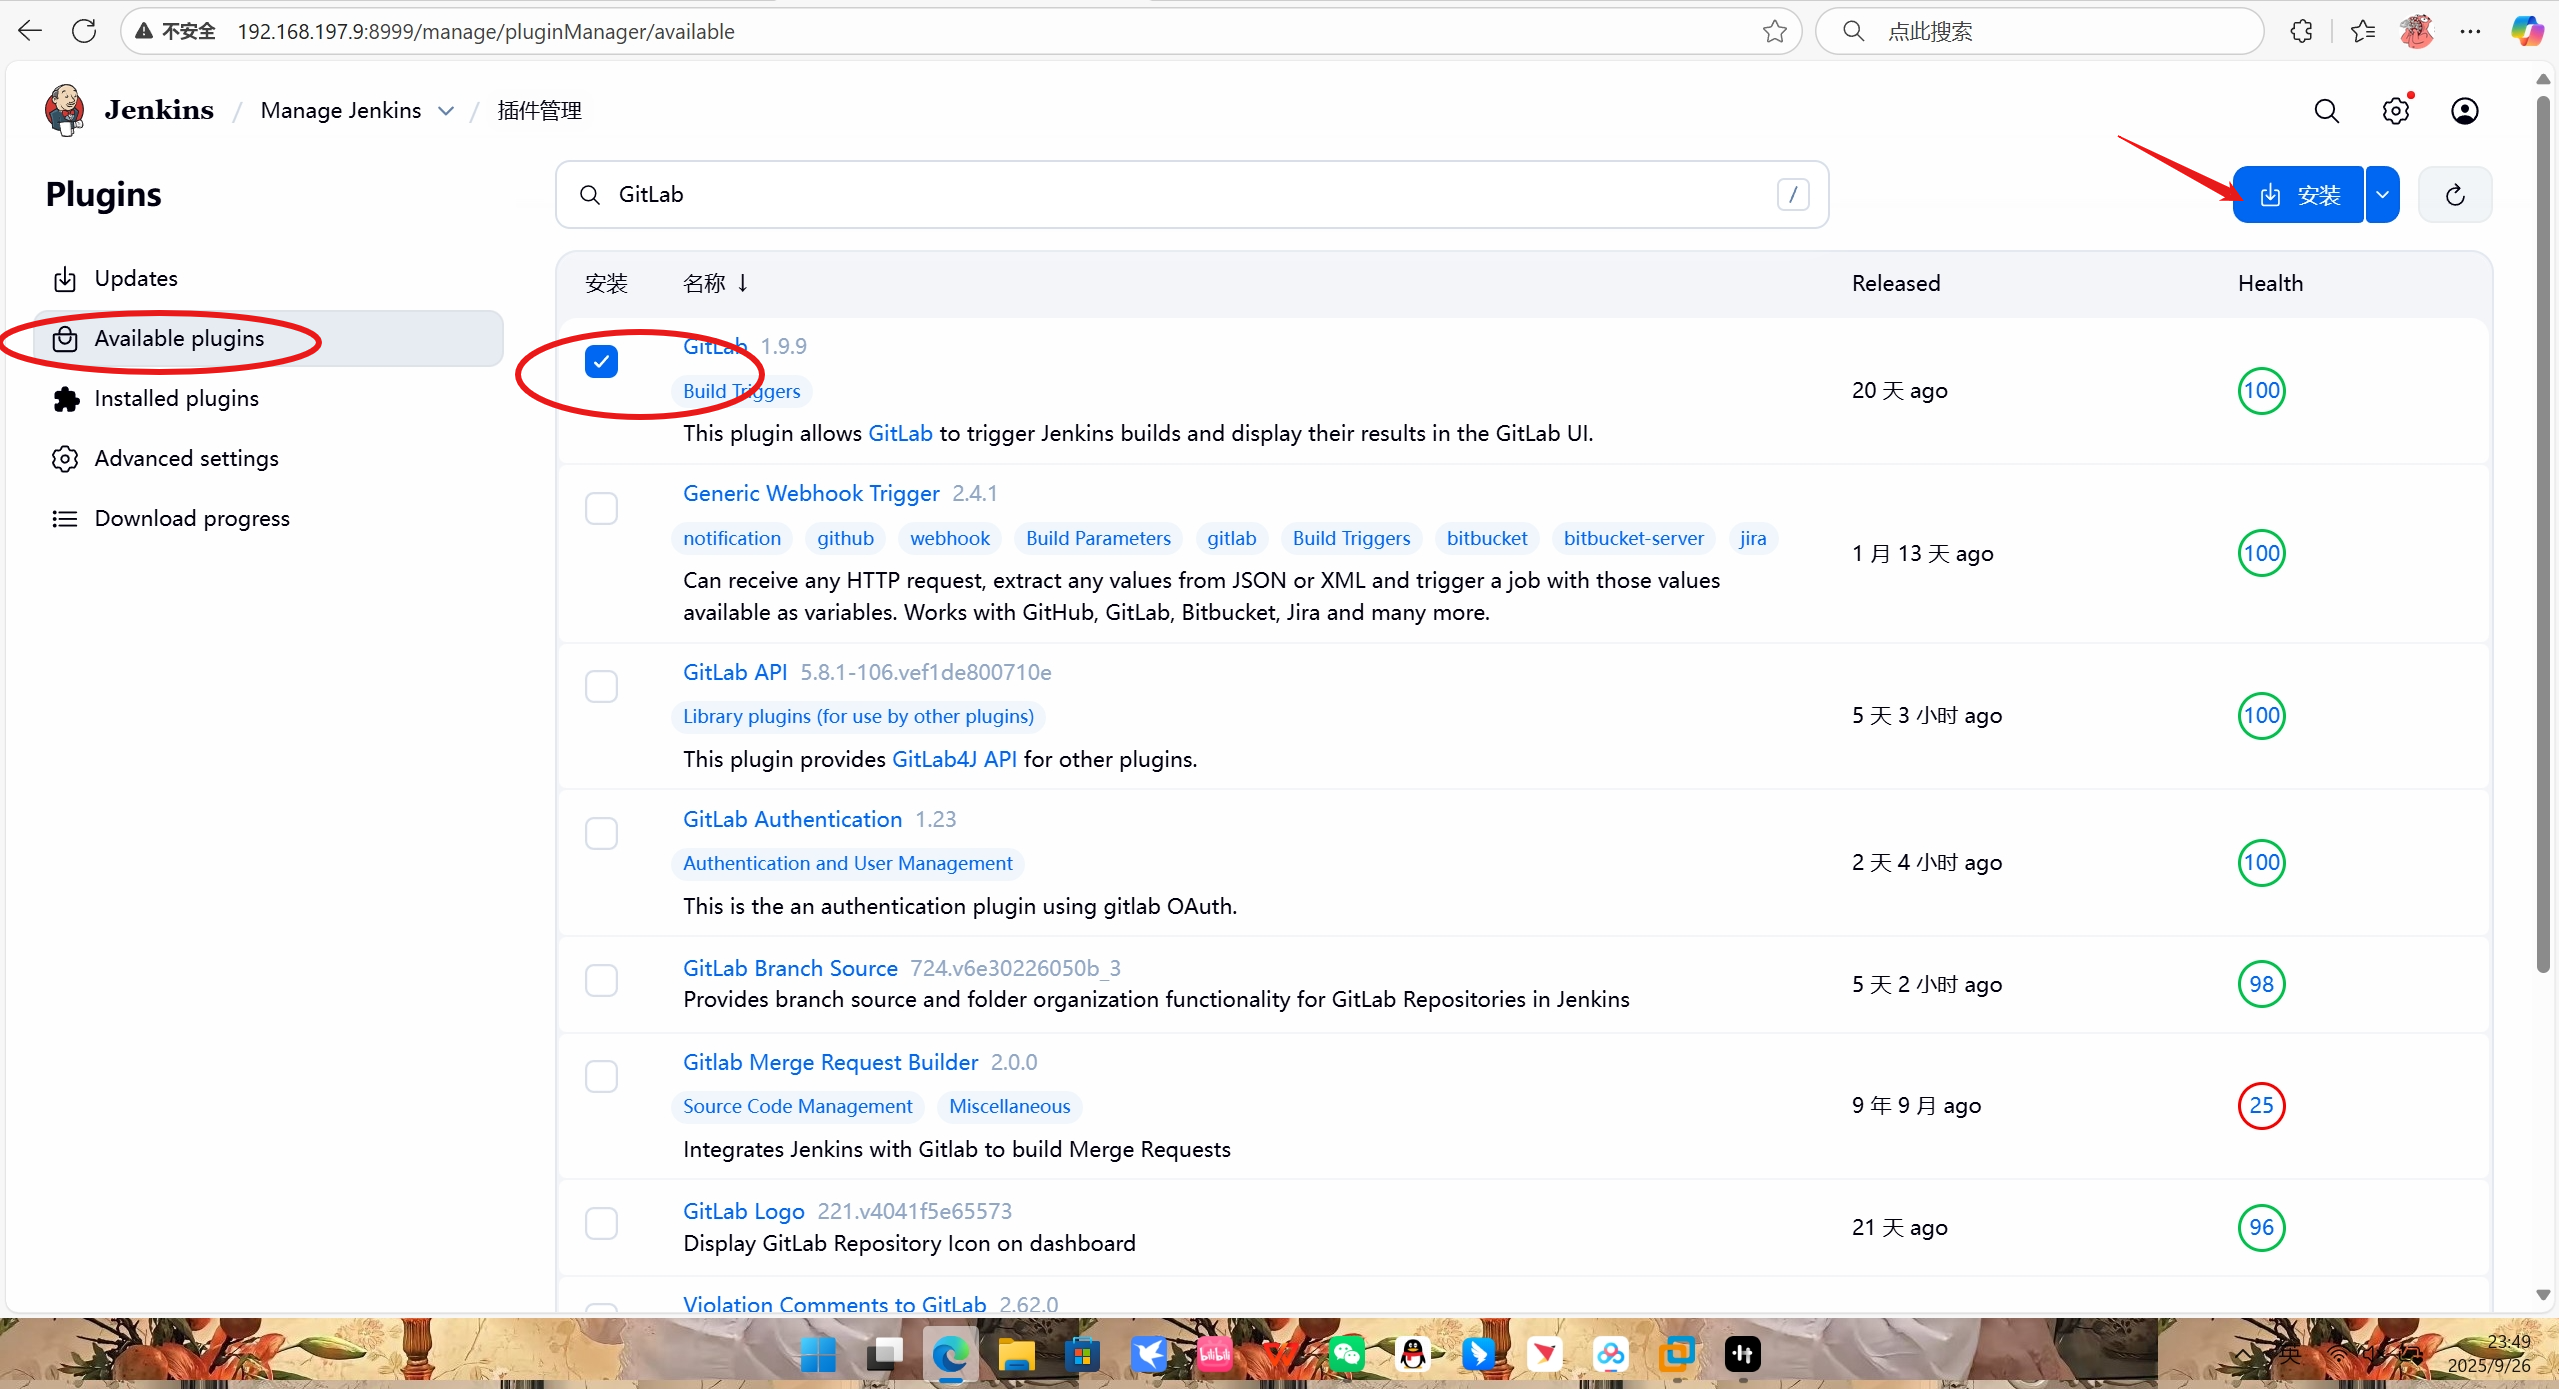Open Advanced settings in the sidebar
This screenshot has height=1389, width=2559.
tap(268, 458)
